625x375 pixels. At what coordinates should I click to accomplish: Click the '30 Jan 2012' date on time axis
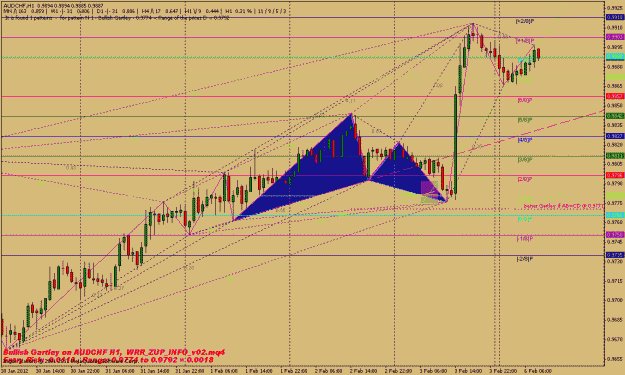coord(14,371)
